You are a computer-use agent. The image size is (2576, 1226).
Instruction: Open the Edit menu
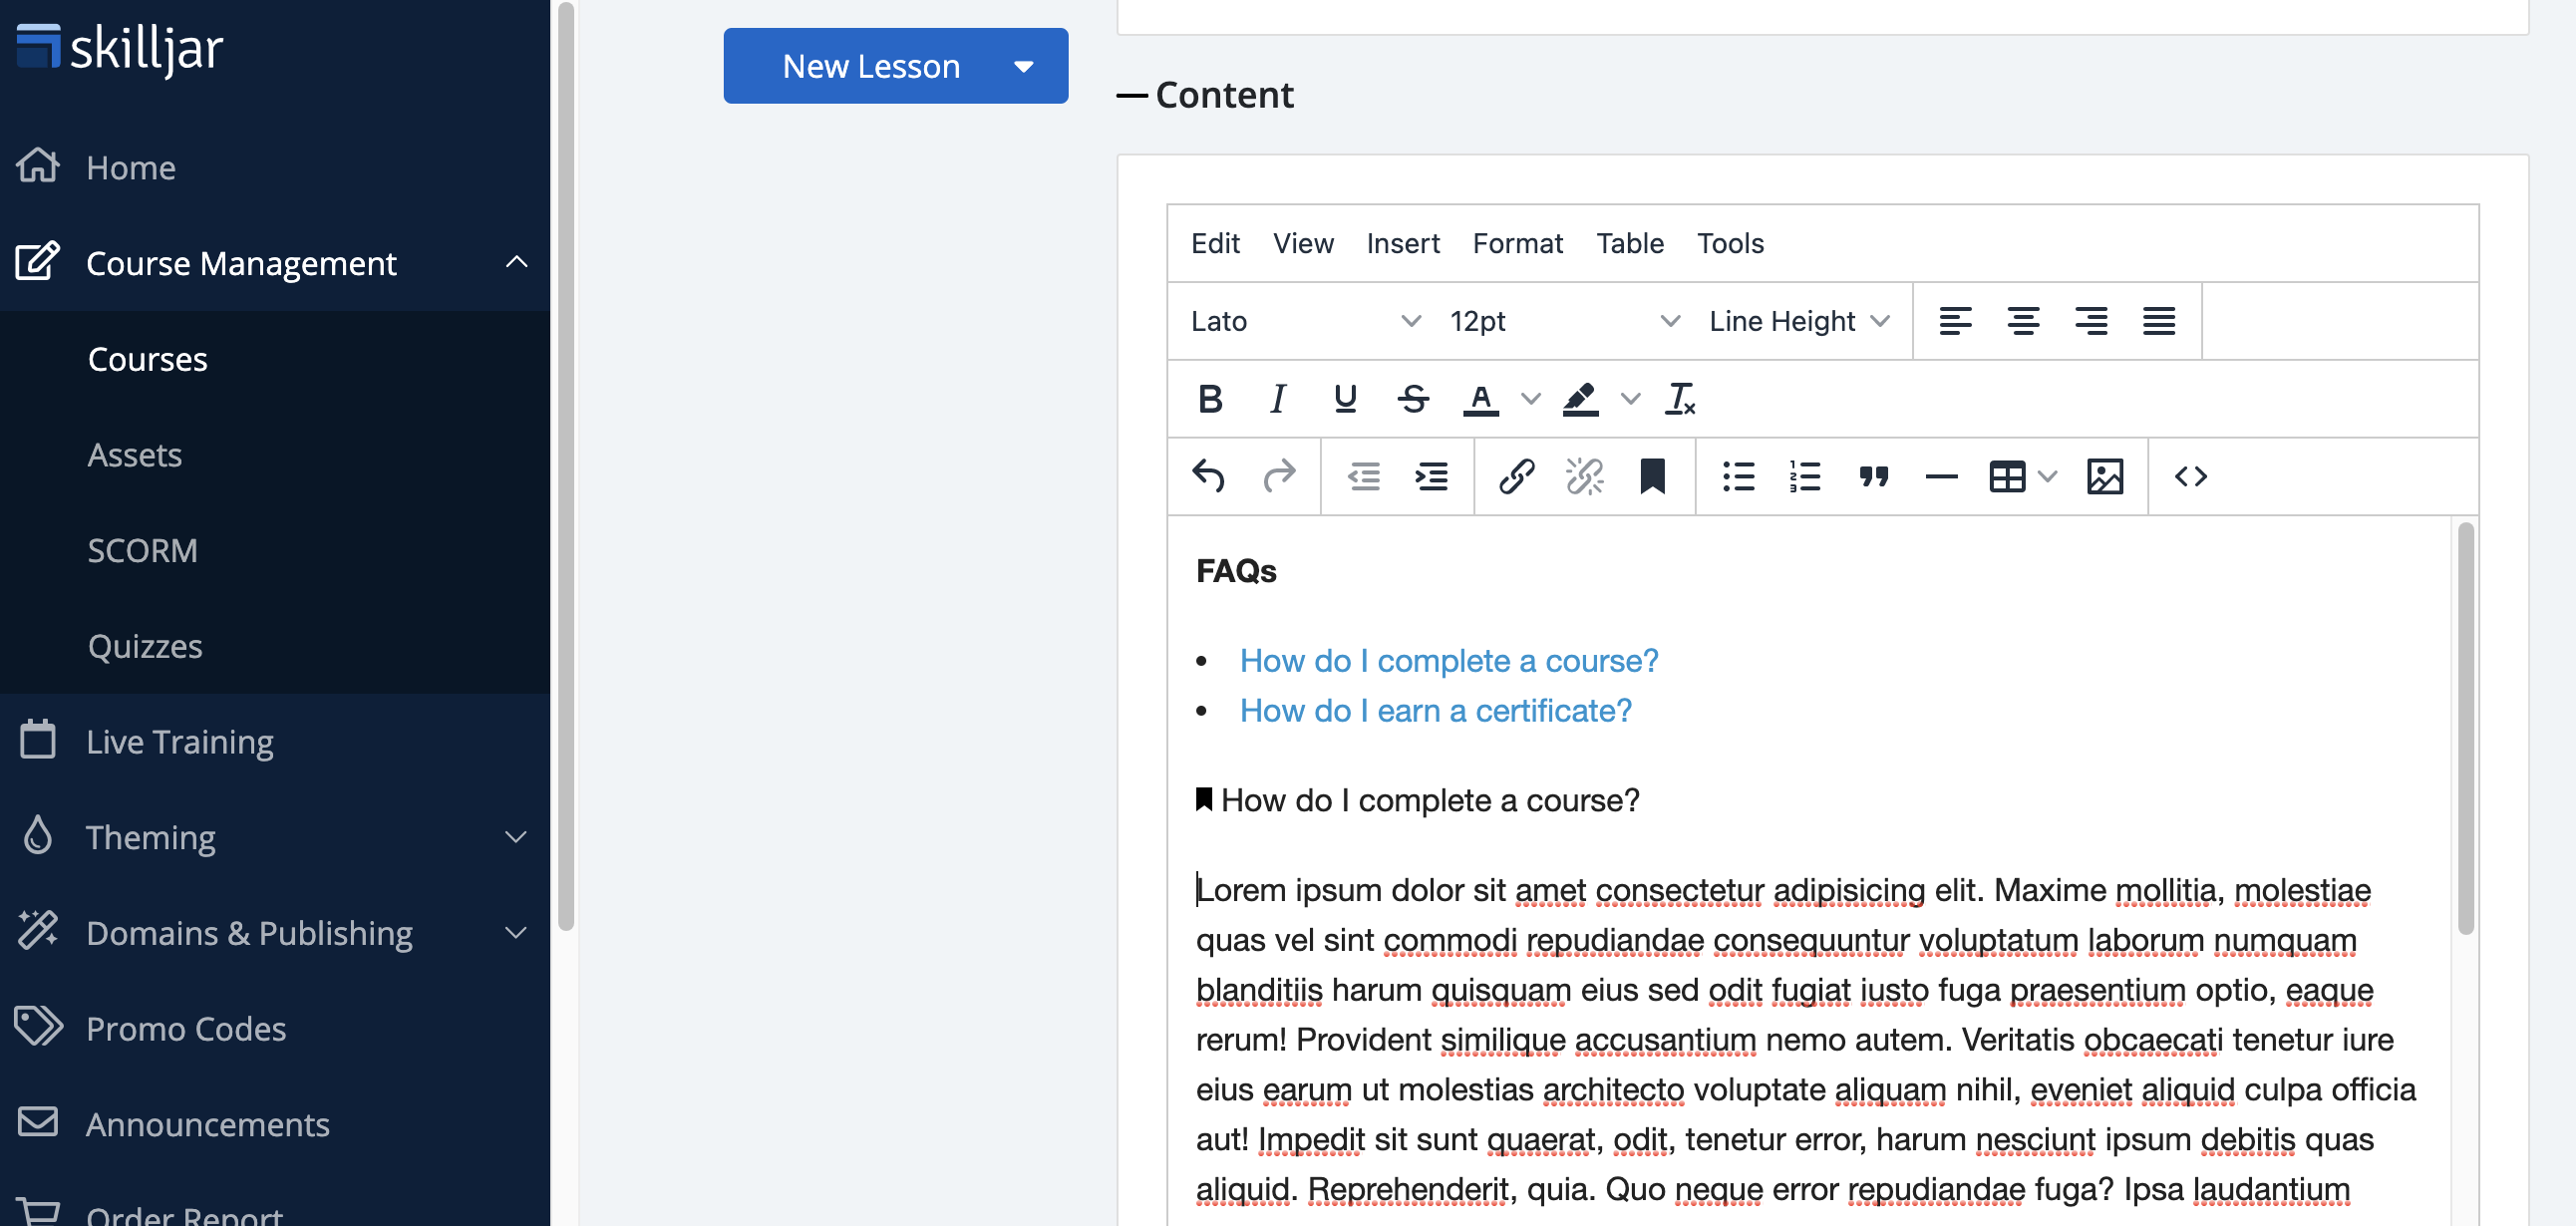[x=1215, y=243]
